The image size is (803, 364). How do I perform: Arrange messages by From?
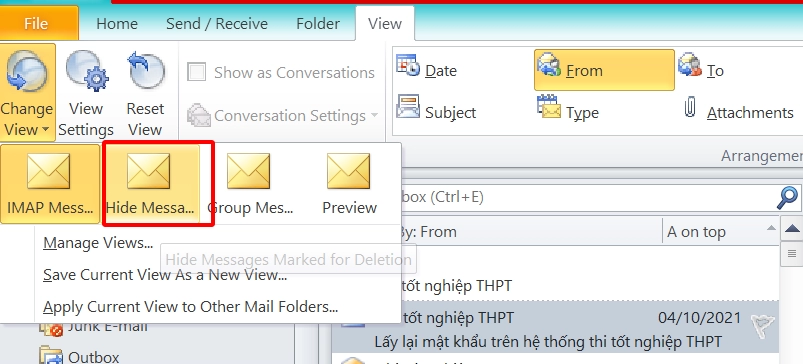[x=604, y=70]
